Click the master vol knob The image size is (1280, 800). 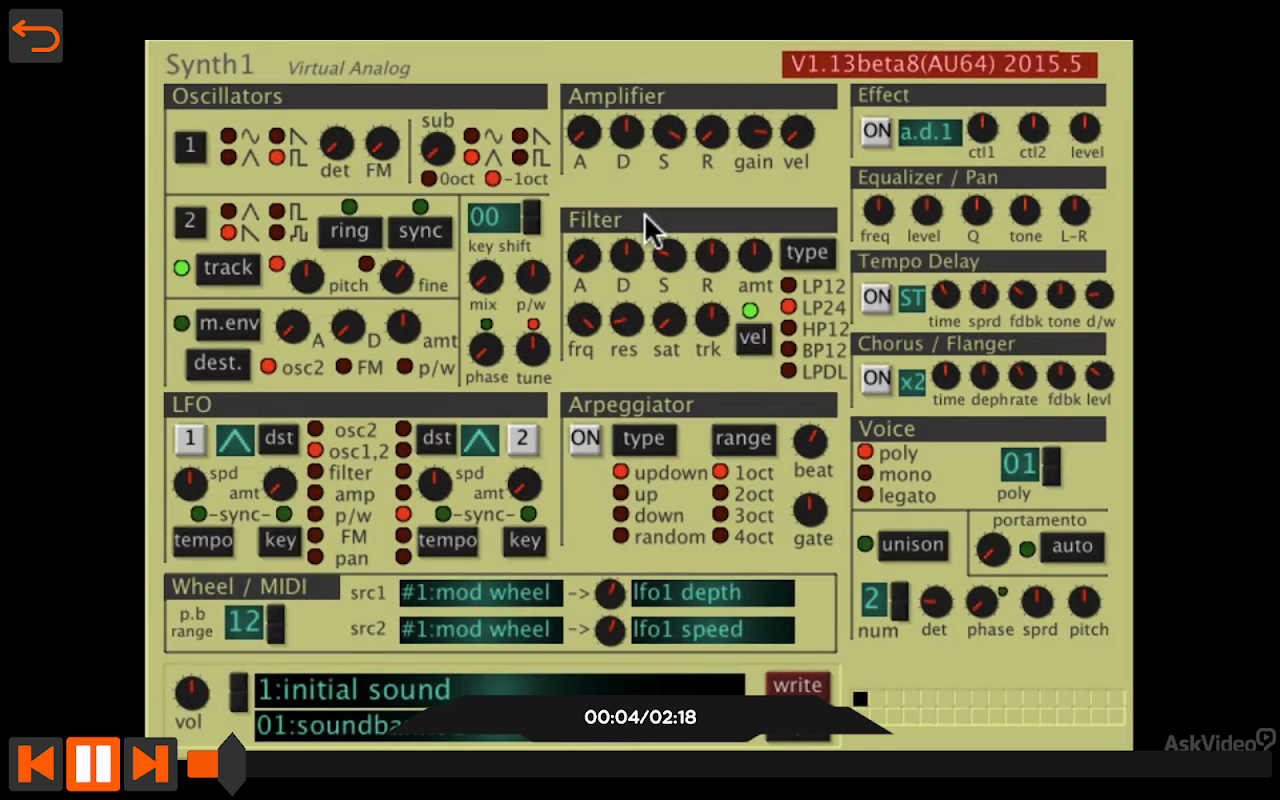point(191,693)
